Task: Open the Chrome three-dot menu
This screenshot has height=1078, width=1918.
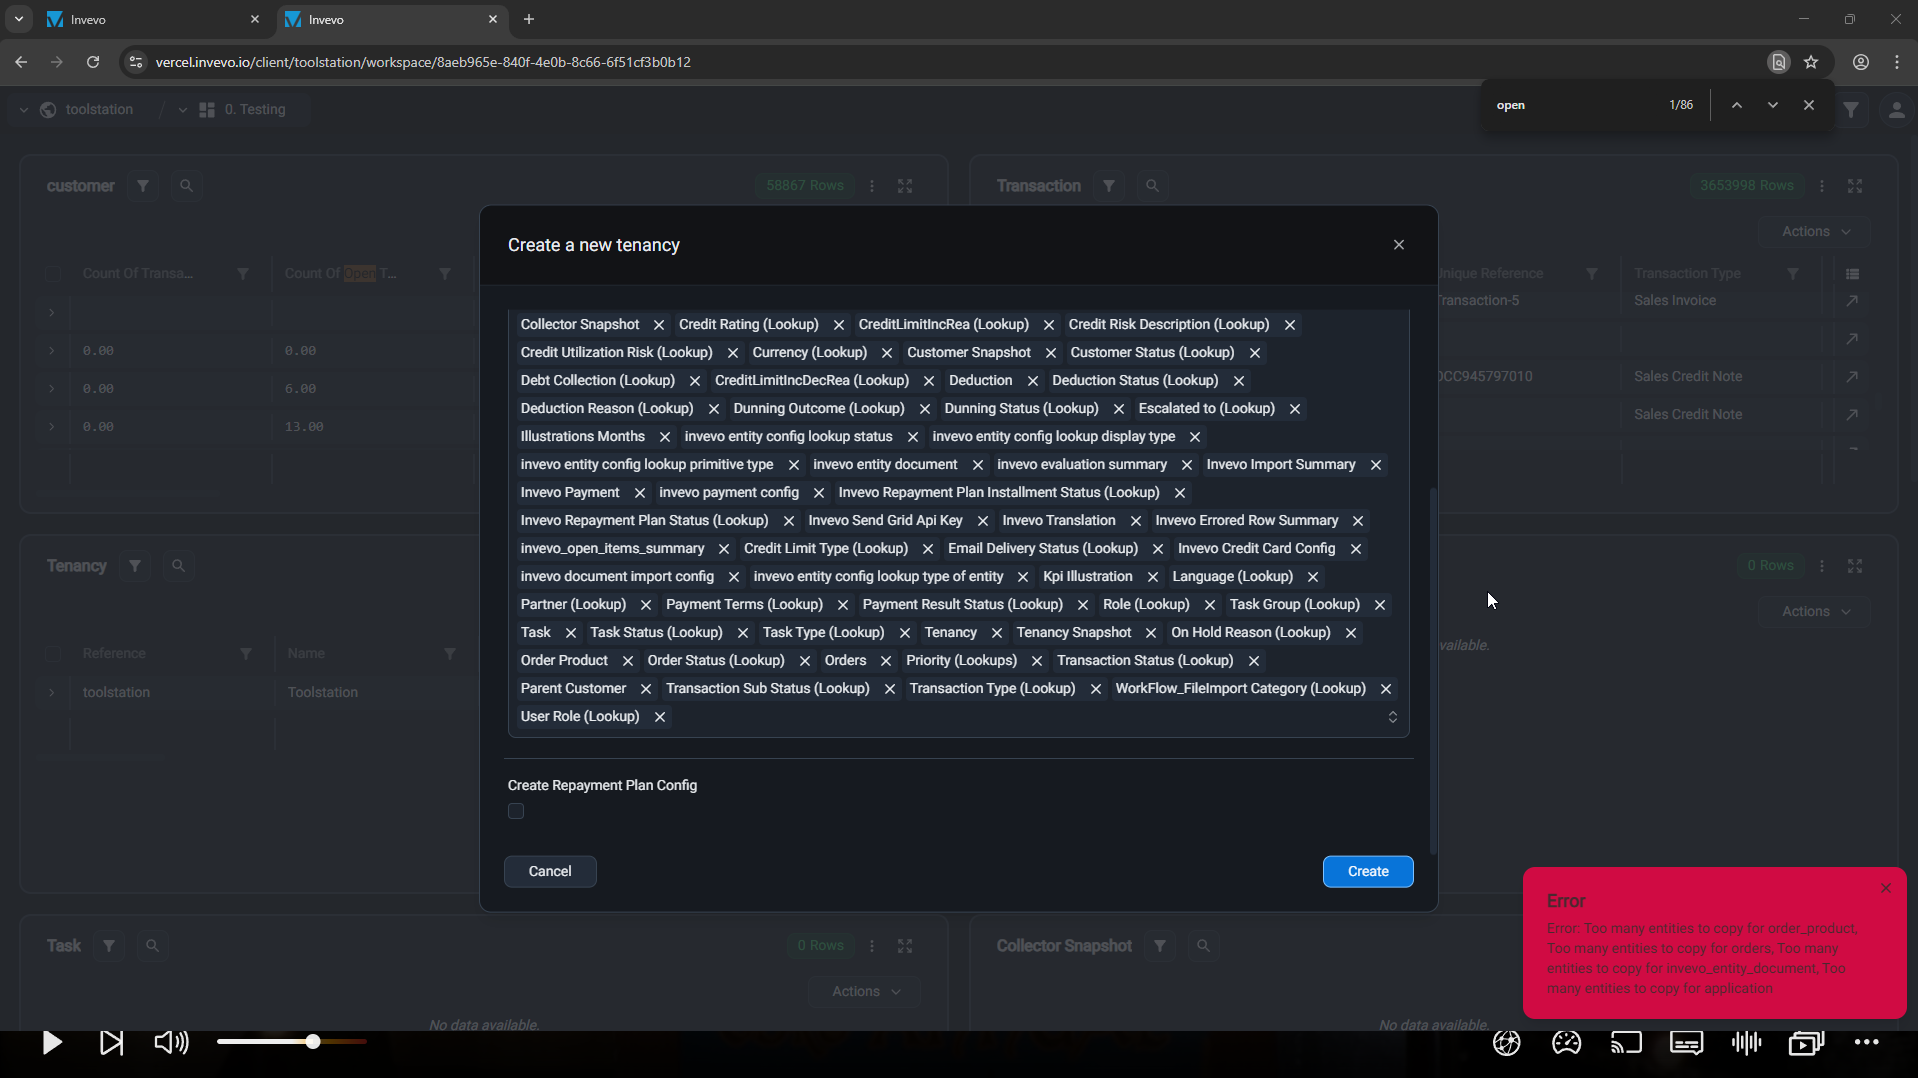Action: tap(1897, 62)
